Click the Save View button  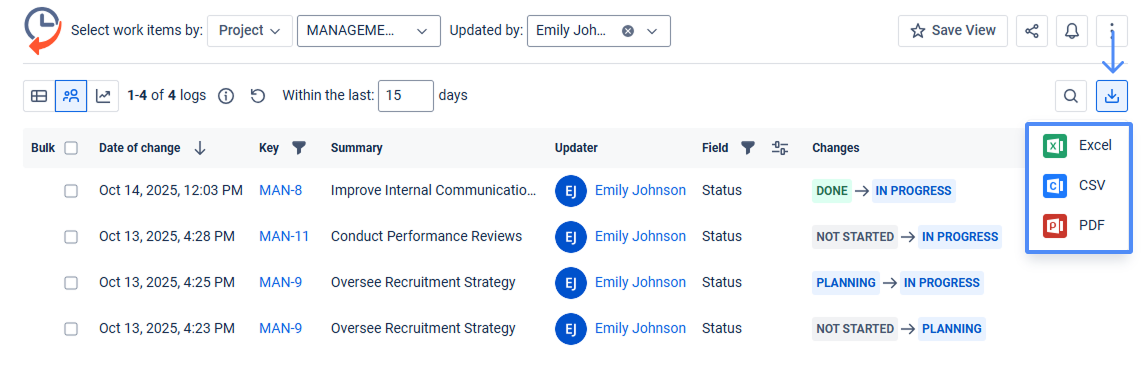click(x=953, y=31)
